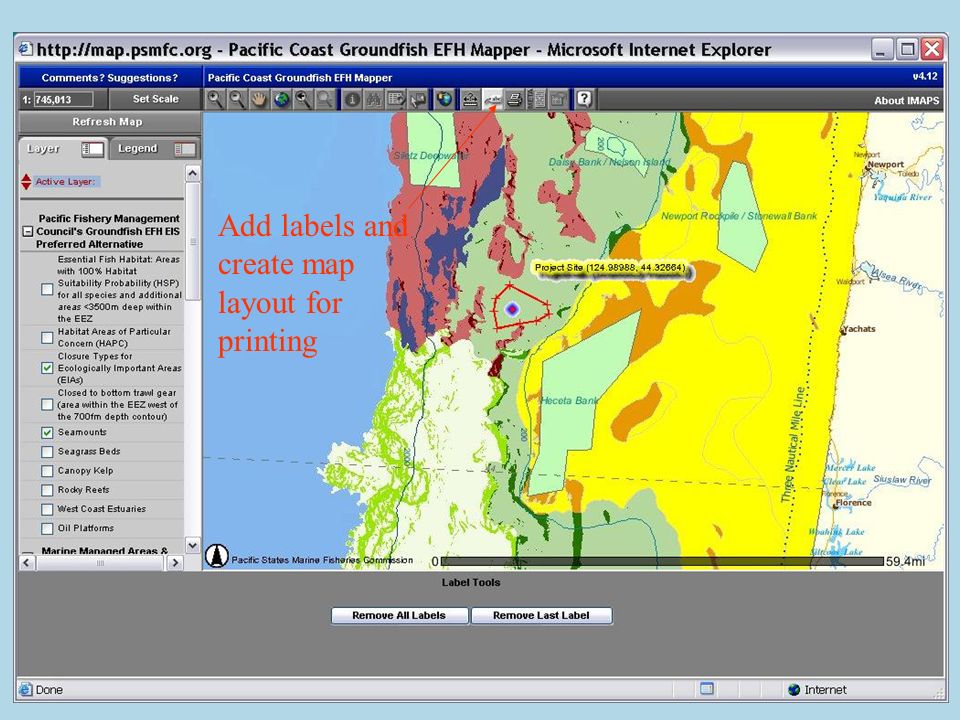The width and height of the screenshot is (960, 720).
Task: Click the Internet Explorer page icon in title bar
Action: pos(25,49)
